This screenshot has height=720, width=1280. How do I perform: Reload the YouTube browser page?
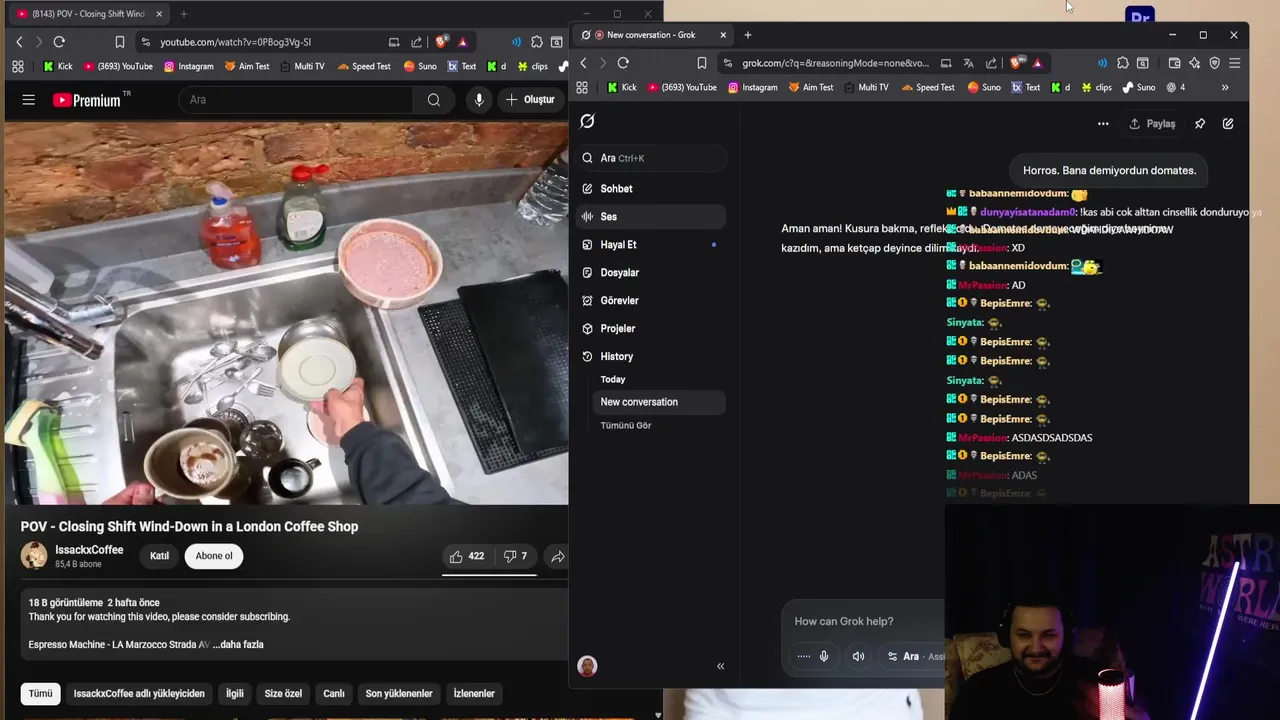[59, 42]
